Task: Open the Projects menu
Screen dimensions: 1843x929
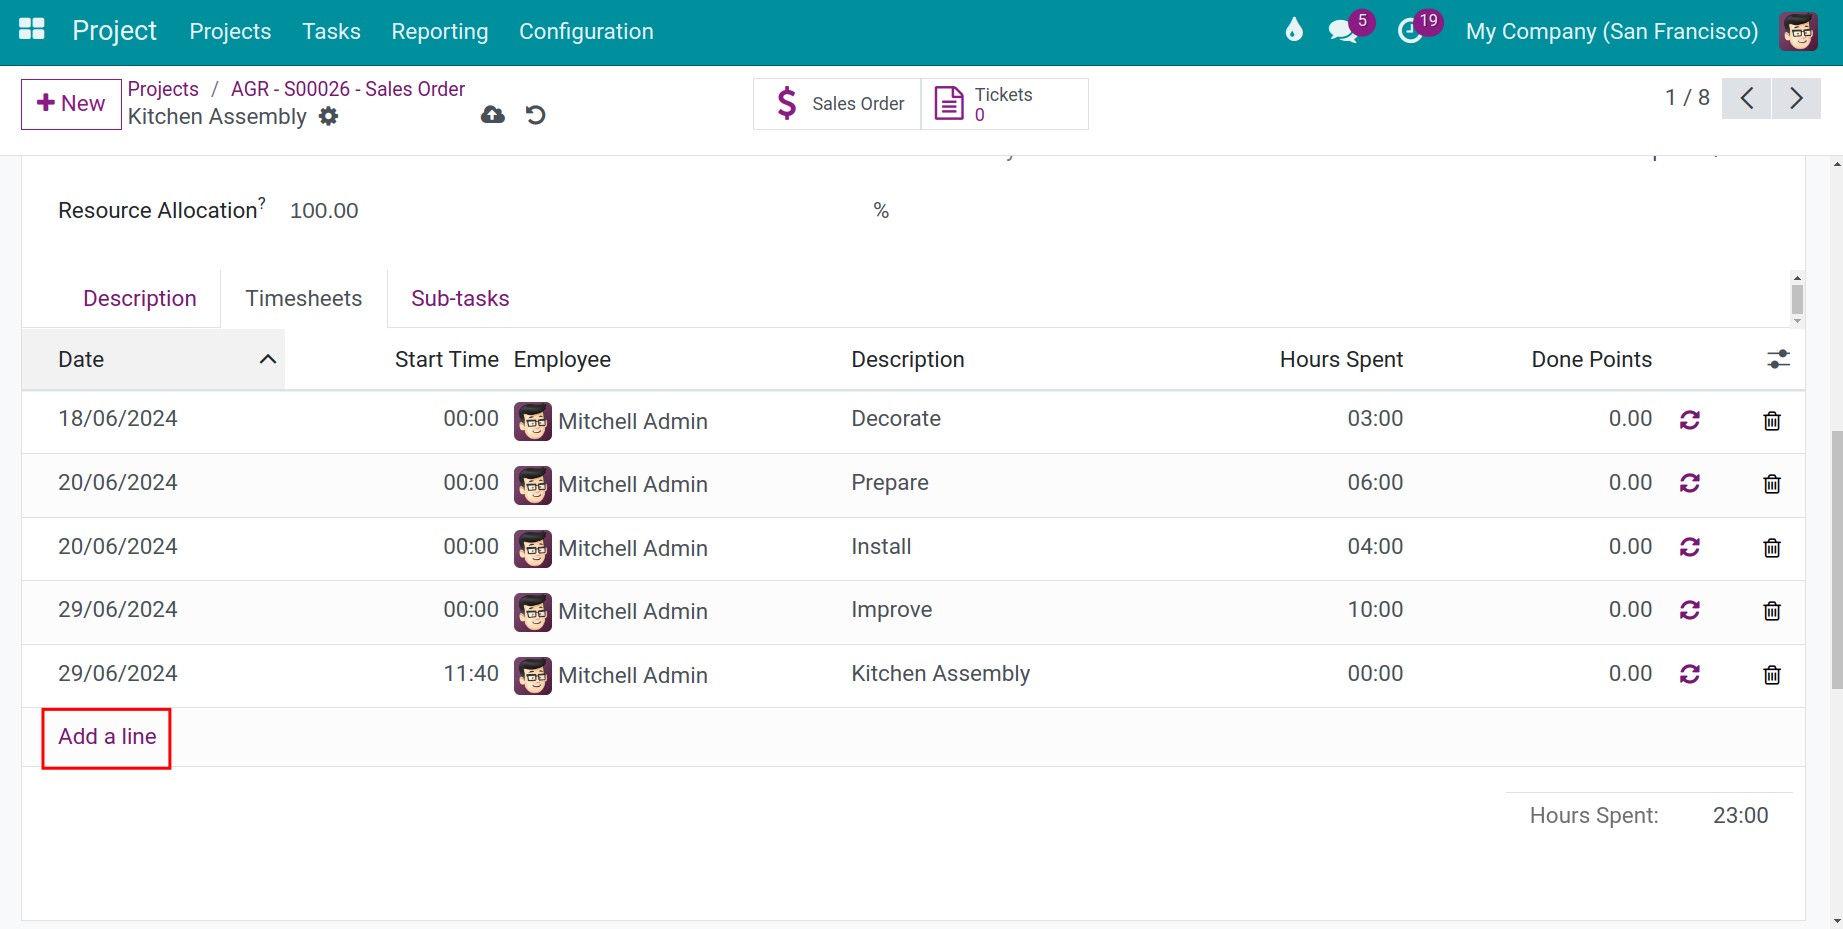Action: coord(230,31)
